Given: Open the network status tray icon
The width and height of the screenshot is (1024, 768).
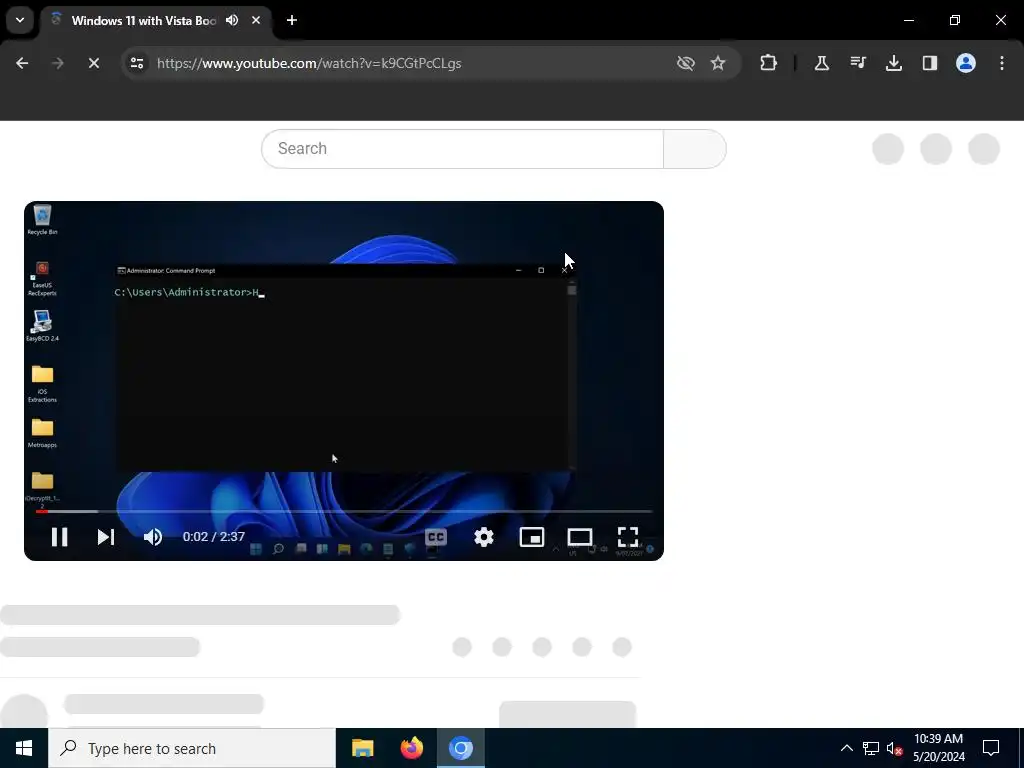Looking at the screenshot, I should pyautogui.click(x=871, y=748).
